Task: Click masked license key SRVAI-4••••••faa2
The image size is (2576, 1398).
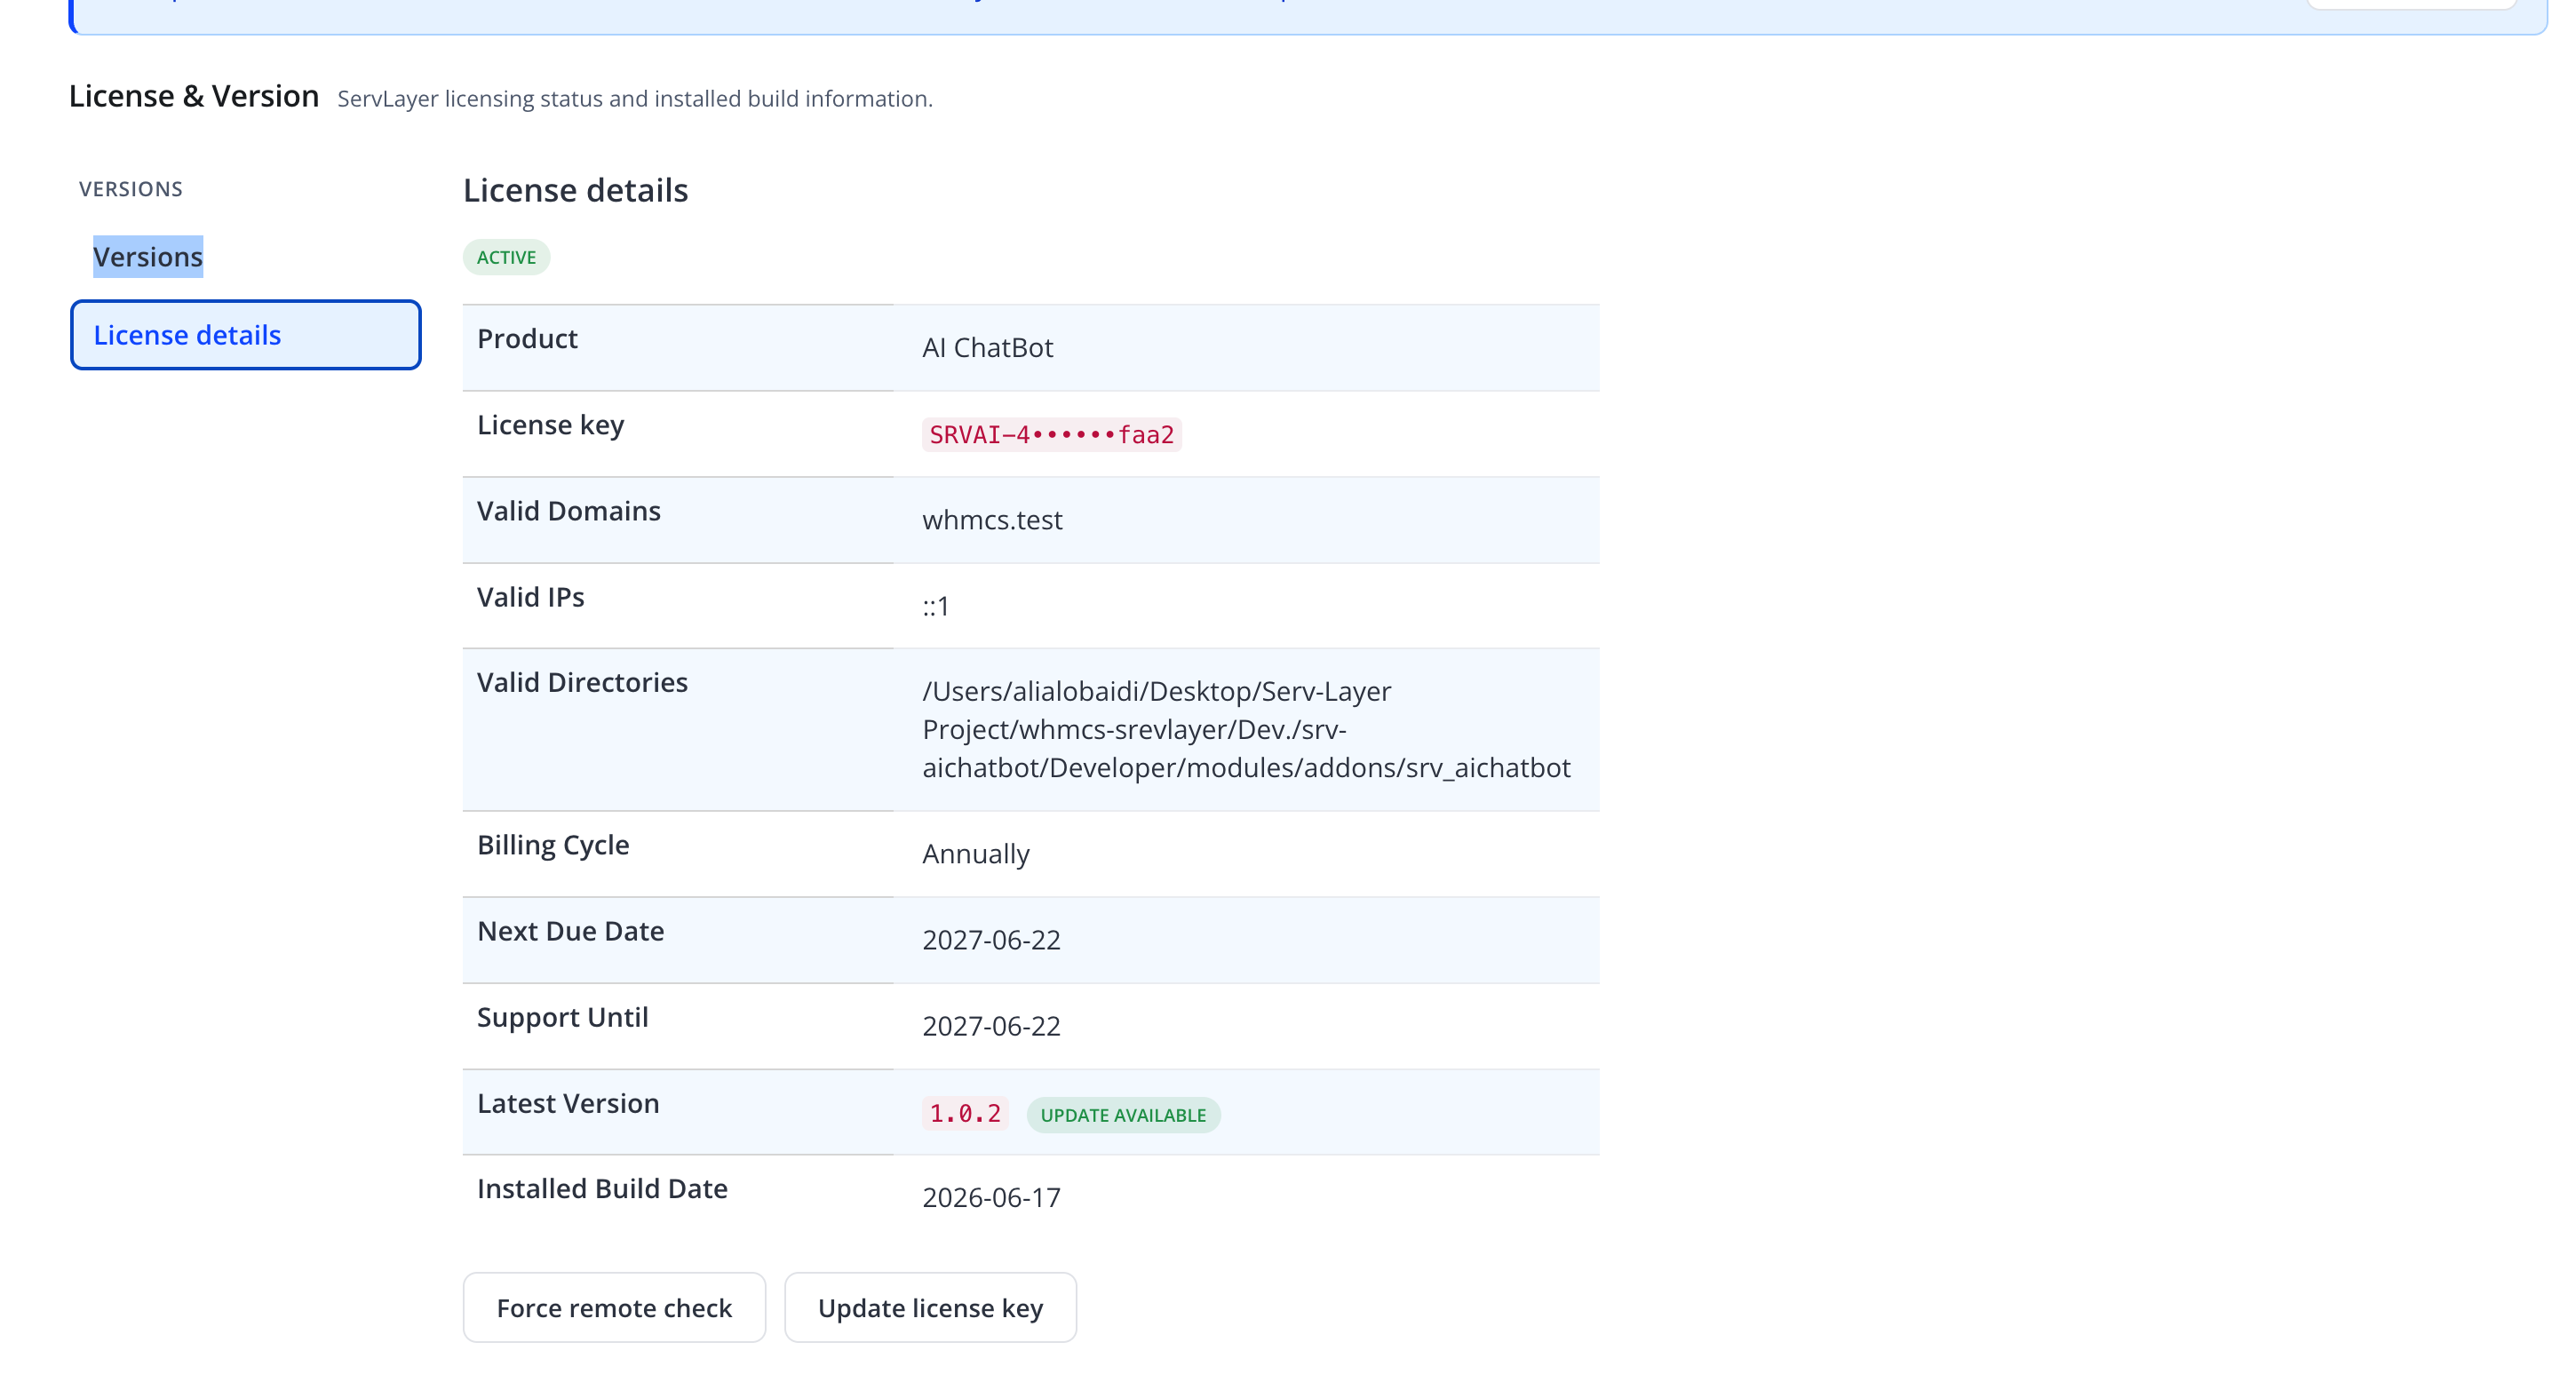Action: (1052, 434)
